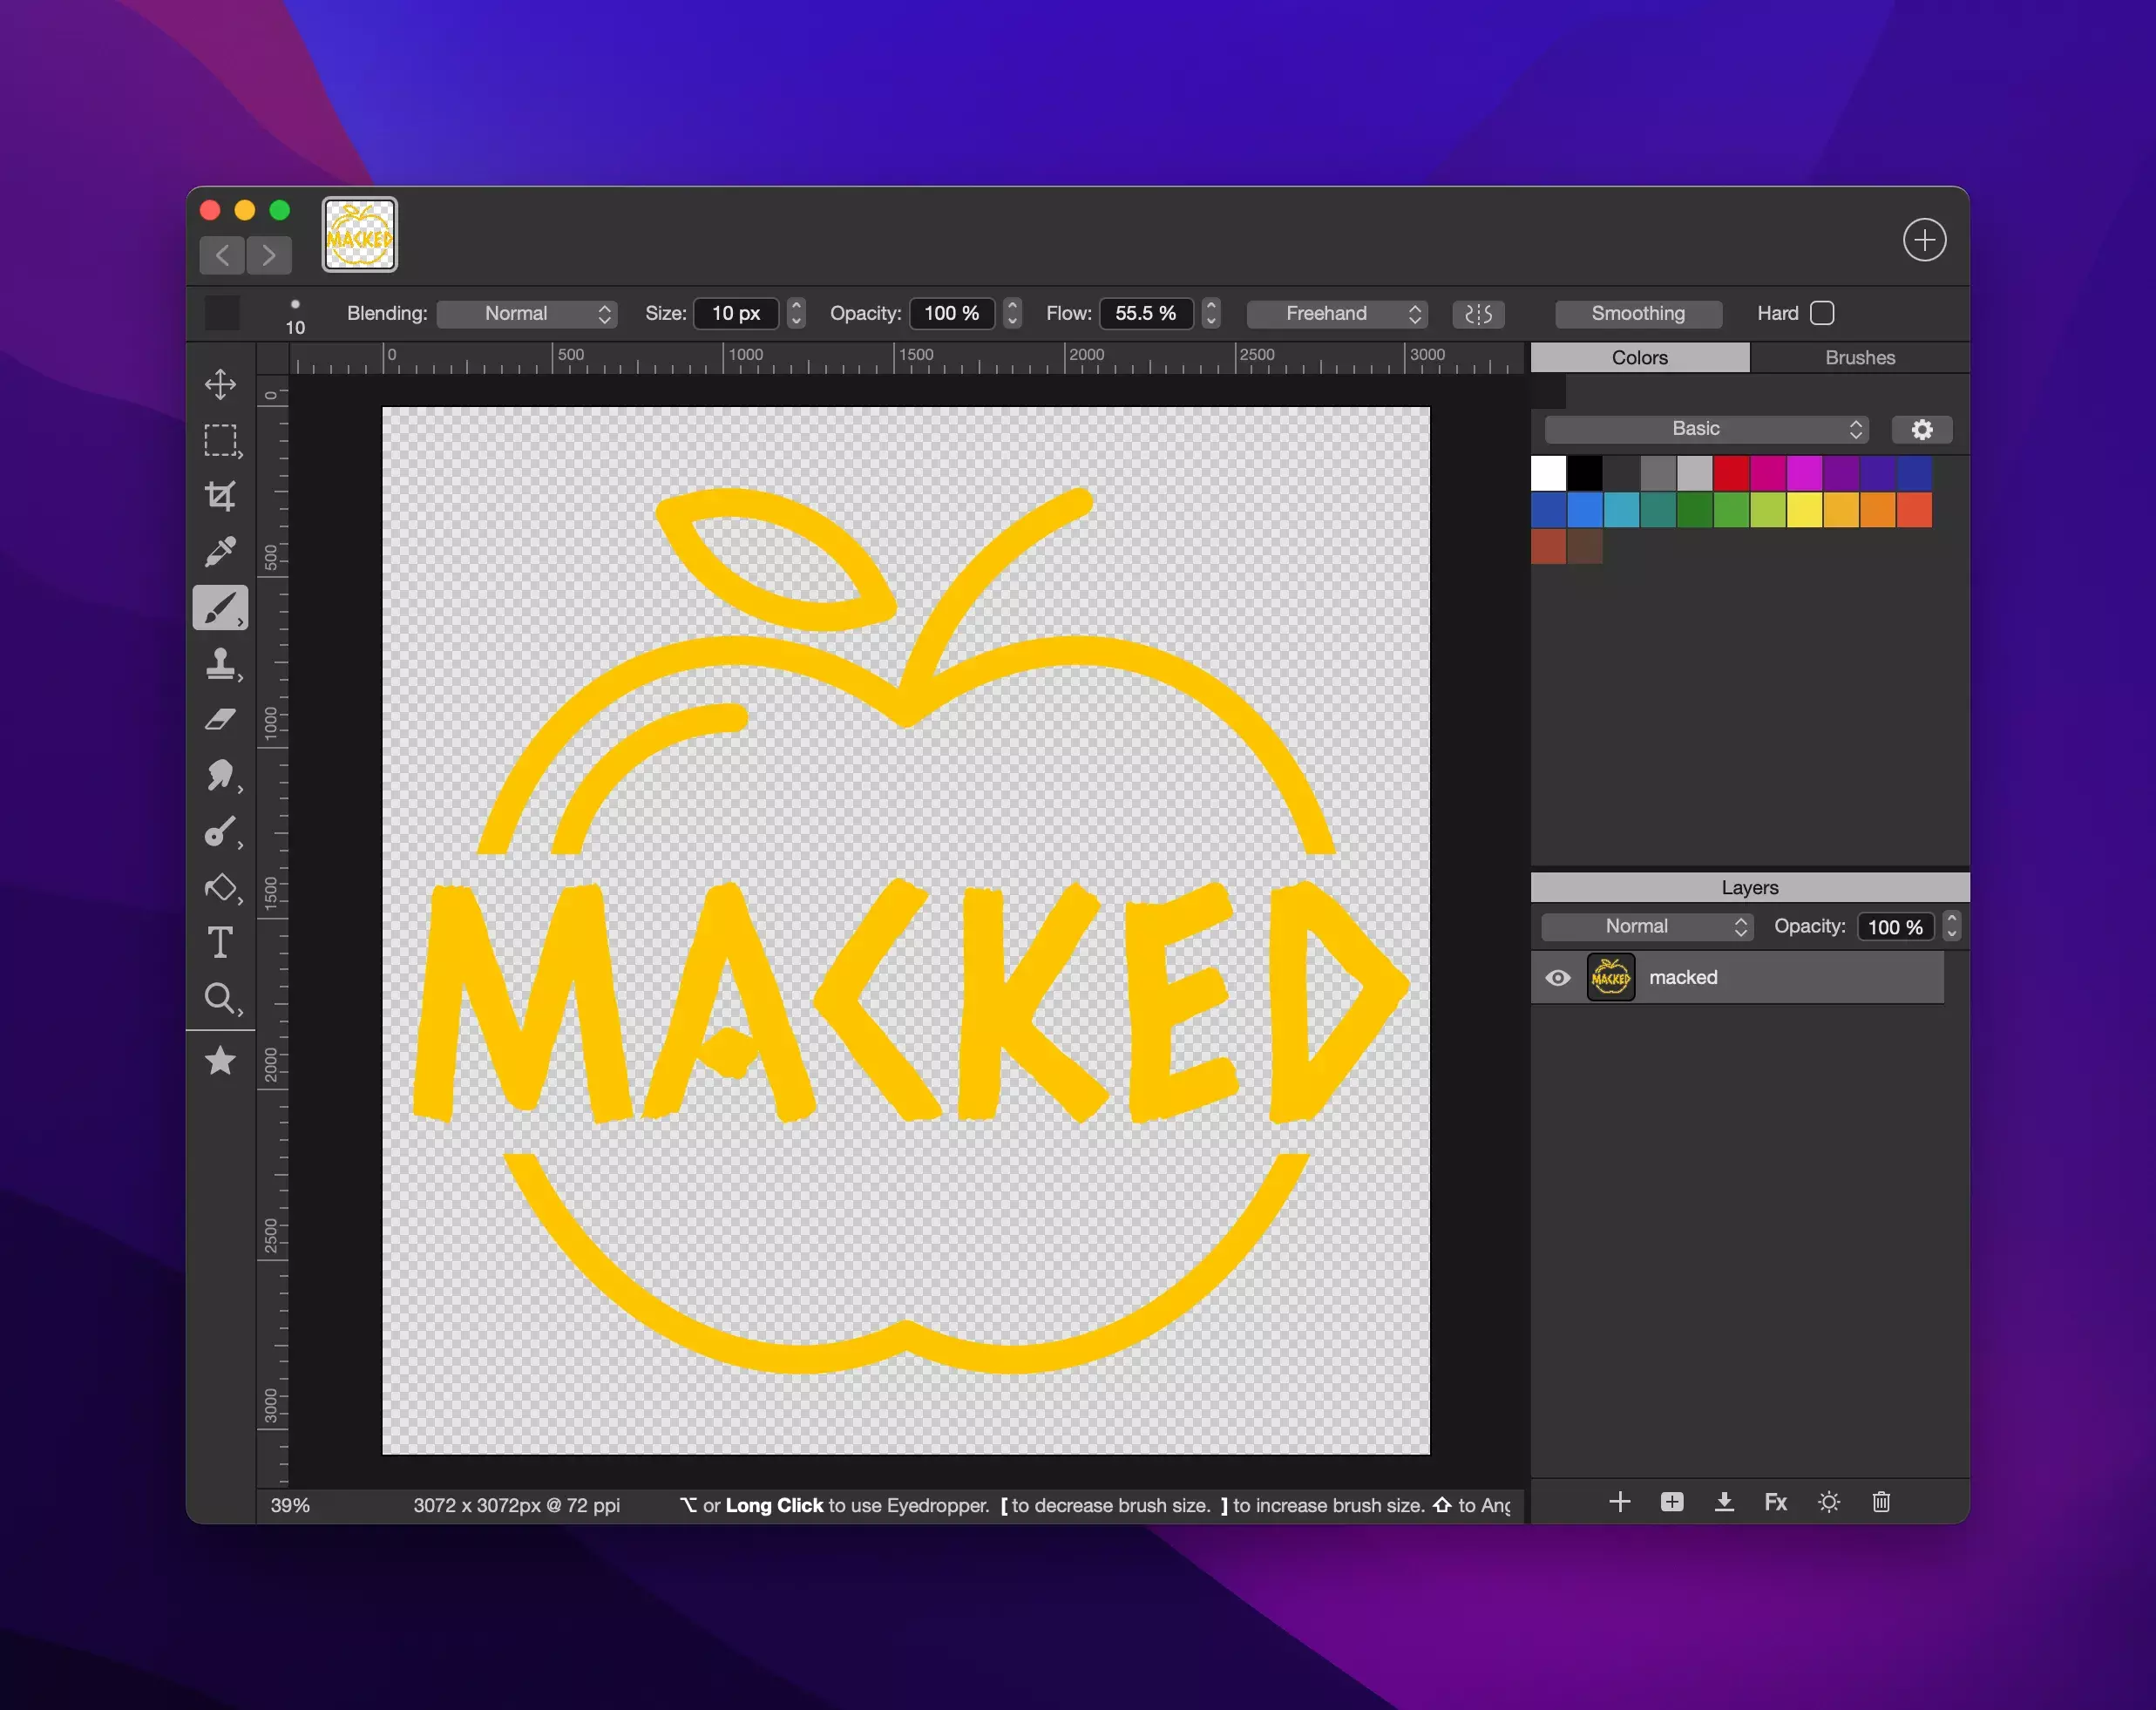Screen dimensions: 2156x1710
Task: Open the Freehand stroke mode dropdown
Action: 1336,314
